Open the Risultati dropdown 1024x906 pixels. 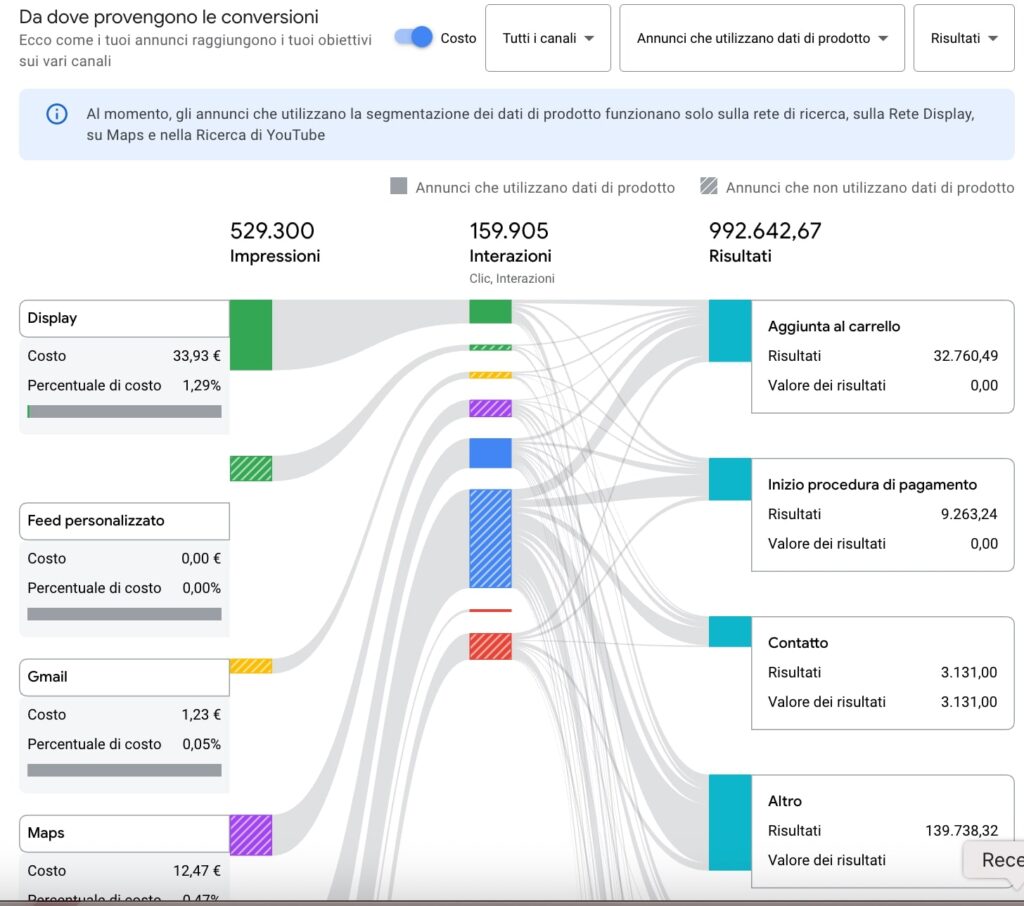963,38
